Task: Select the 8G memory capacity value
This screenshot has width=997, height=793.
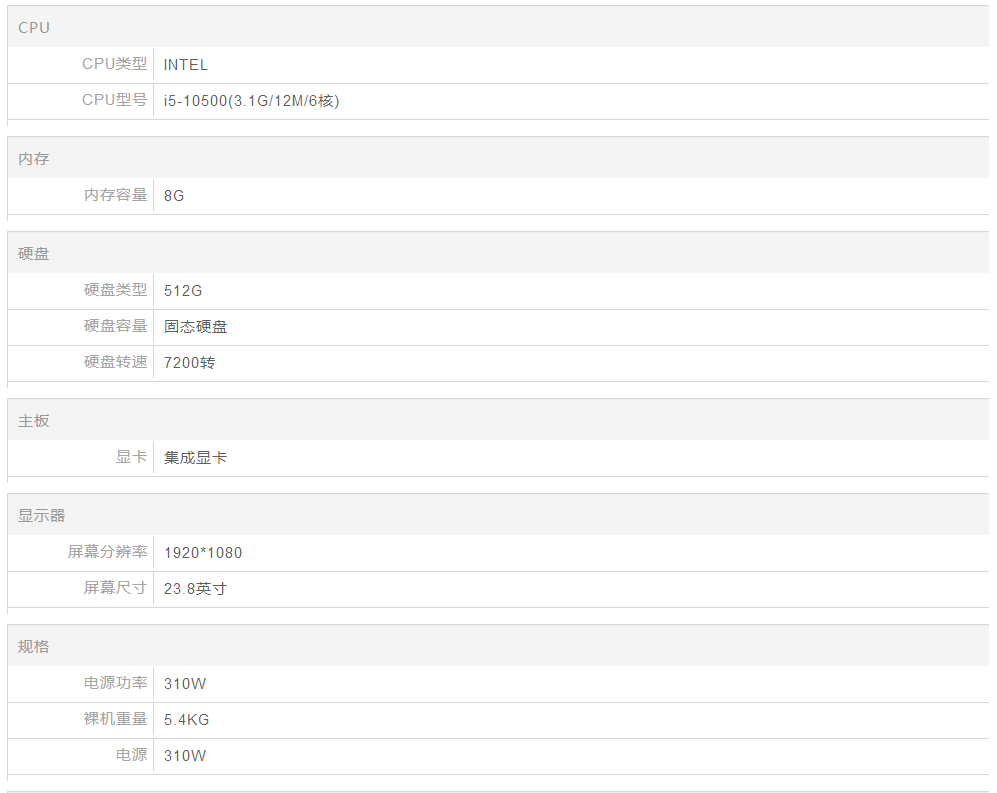Action: pyautogui.click(x=174, y=196)
